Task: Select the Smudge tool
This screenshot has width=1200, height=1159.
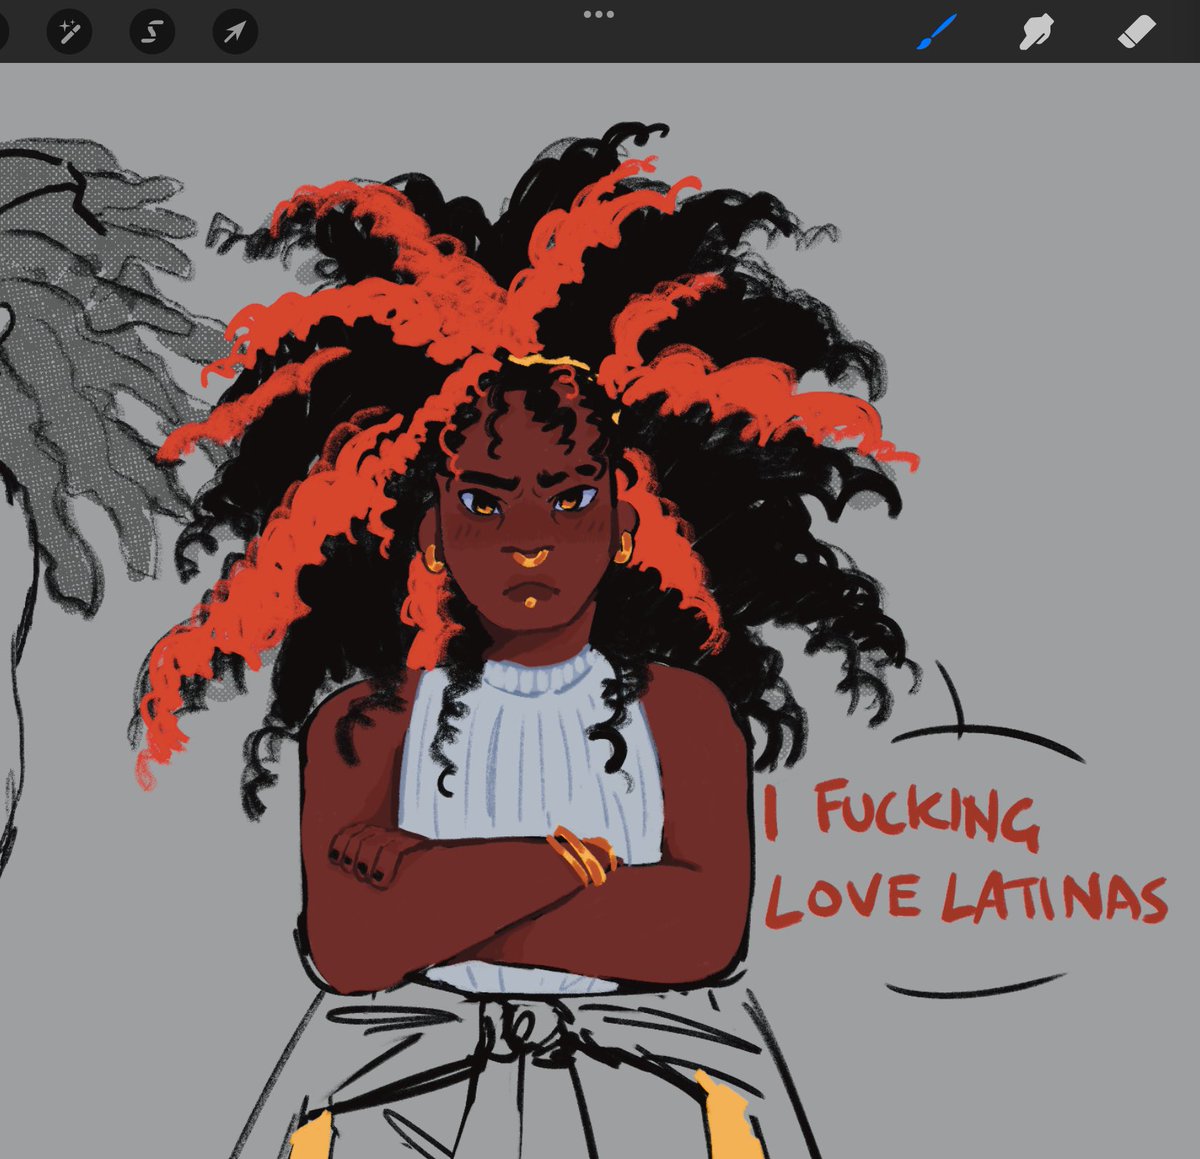Action: pos(1036,32)
